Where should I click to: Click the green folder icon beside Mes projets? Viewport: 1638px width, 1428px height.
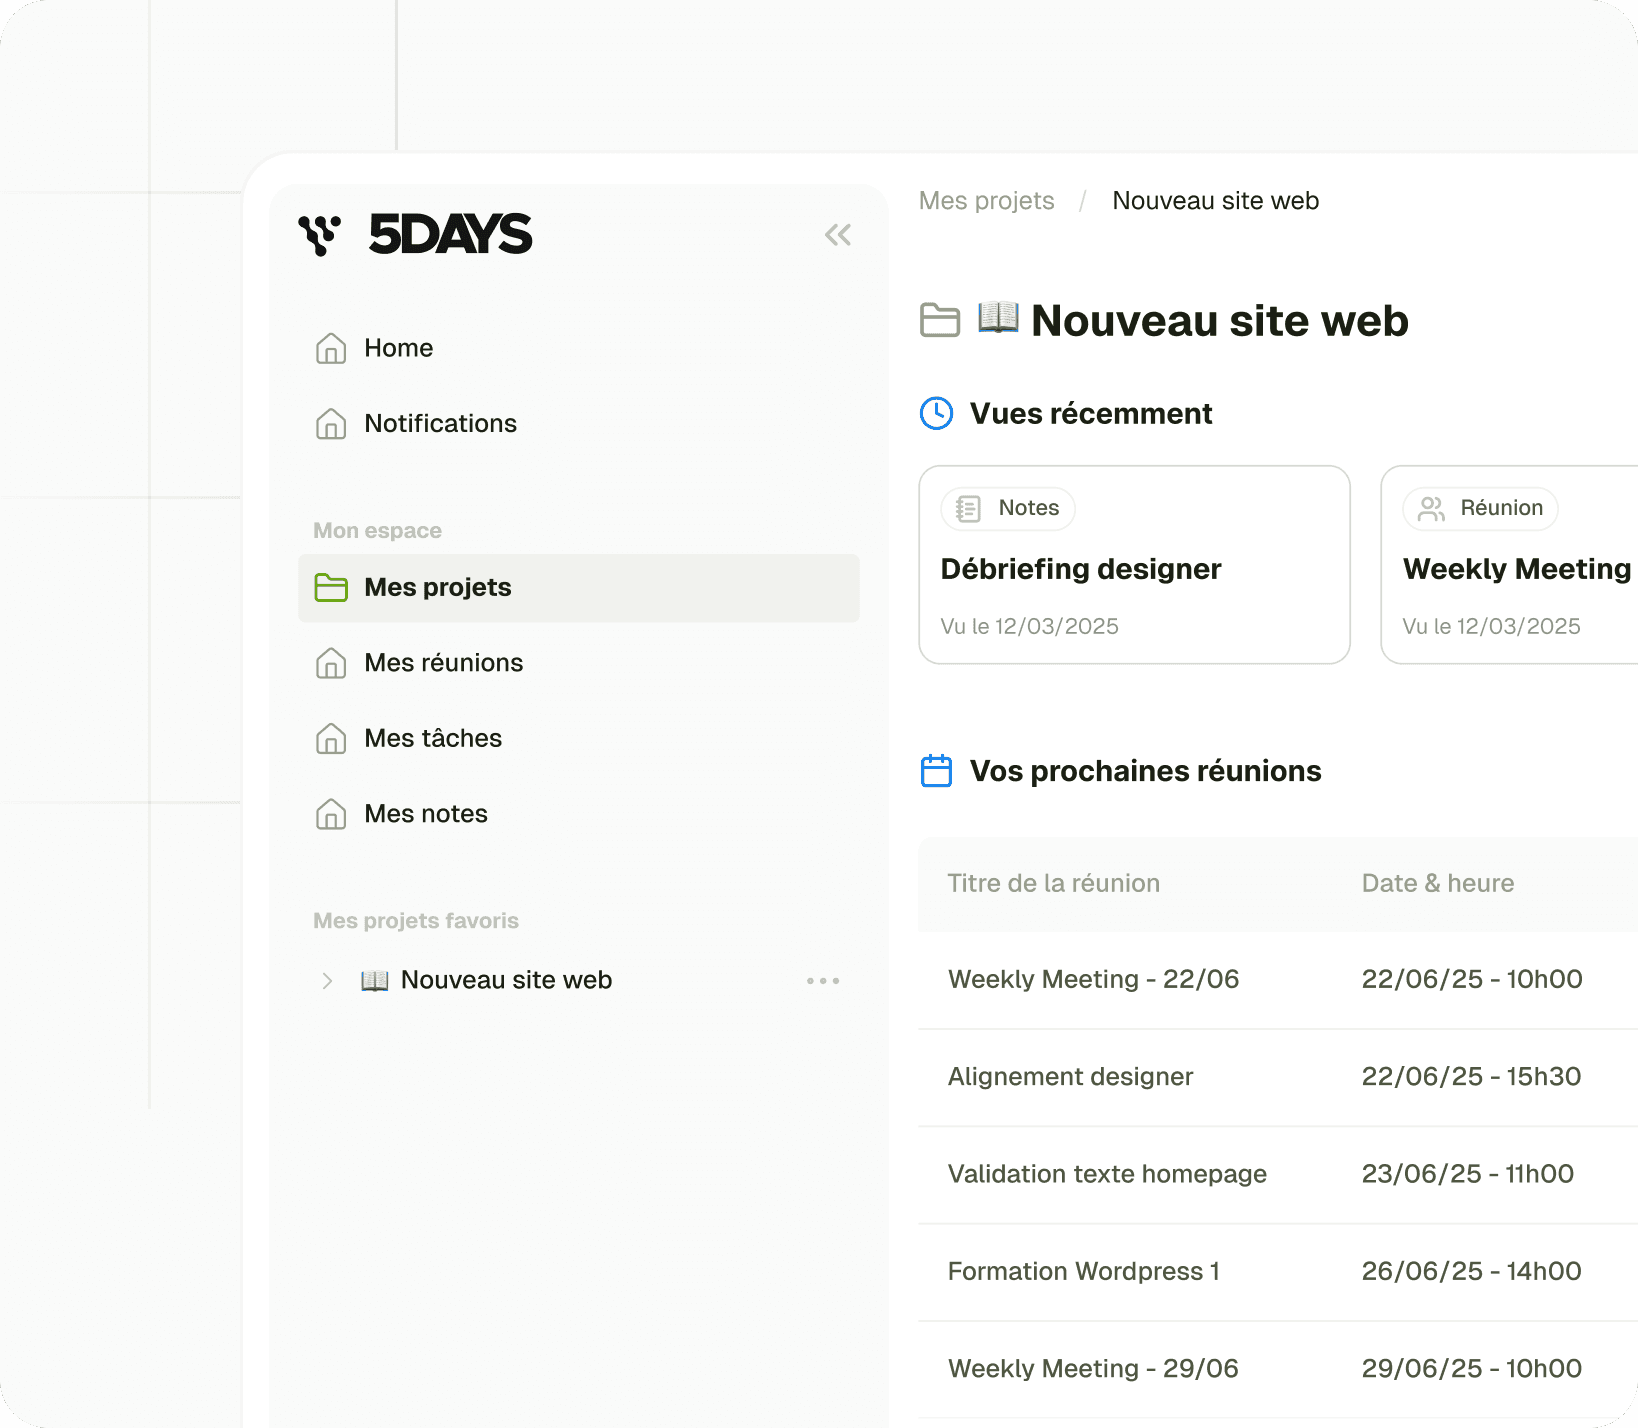click(x=331, y=587)
